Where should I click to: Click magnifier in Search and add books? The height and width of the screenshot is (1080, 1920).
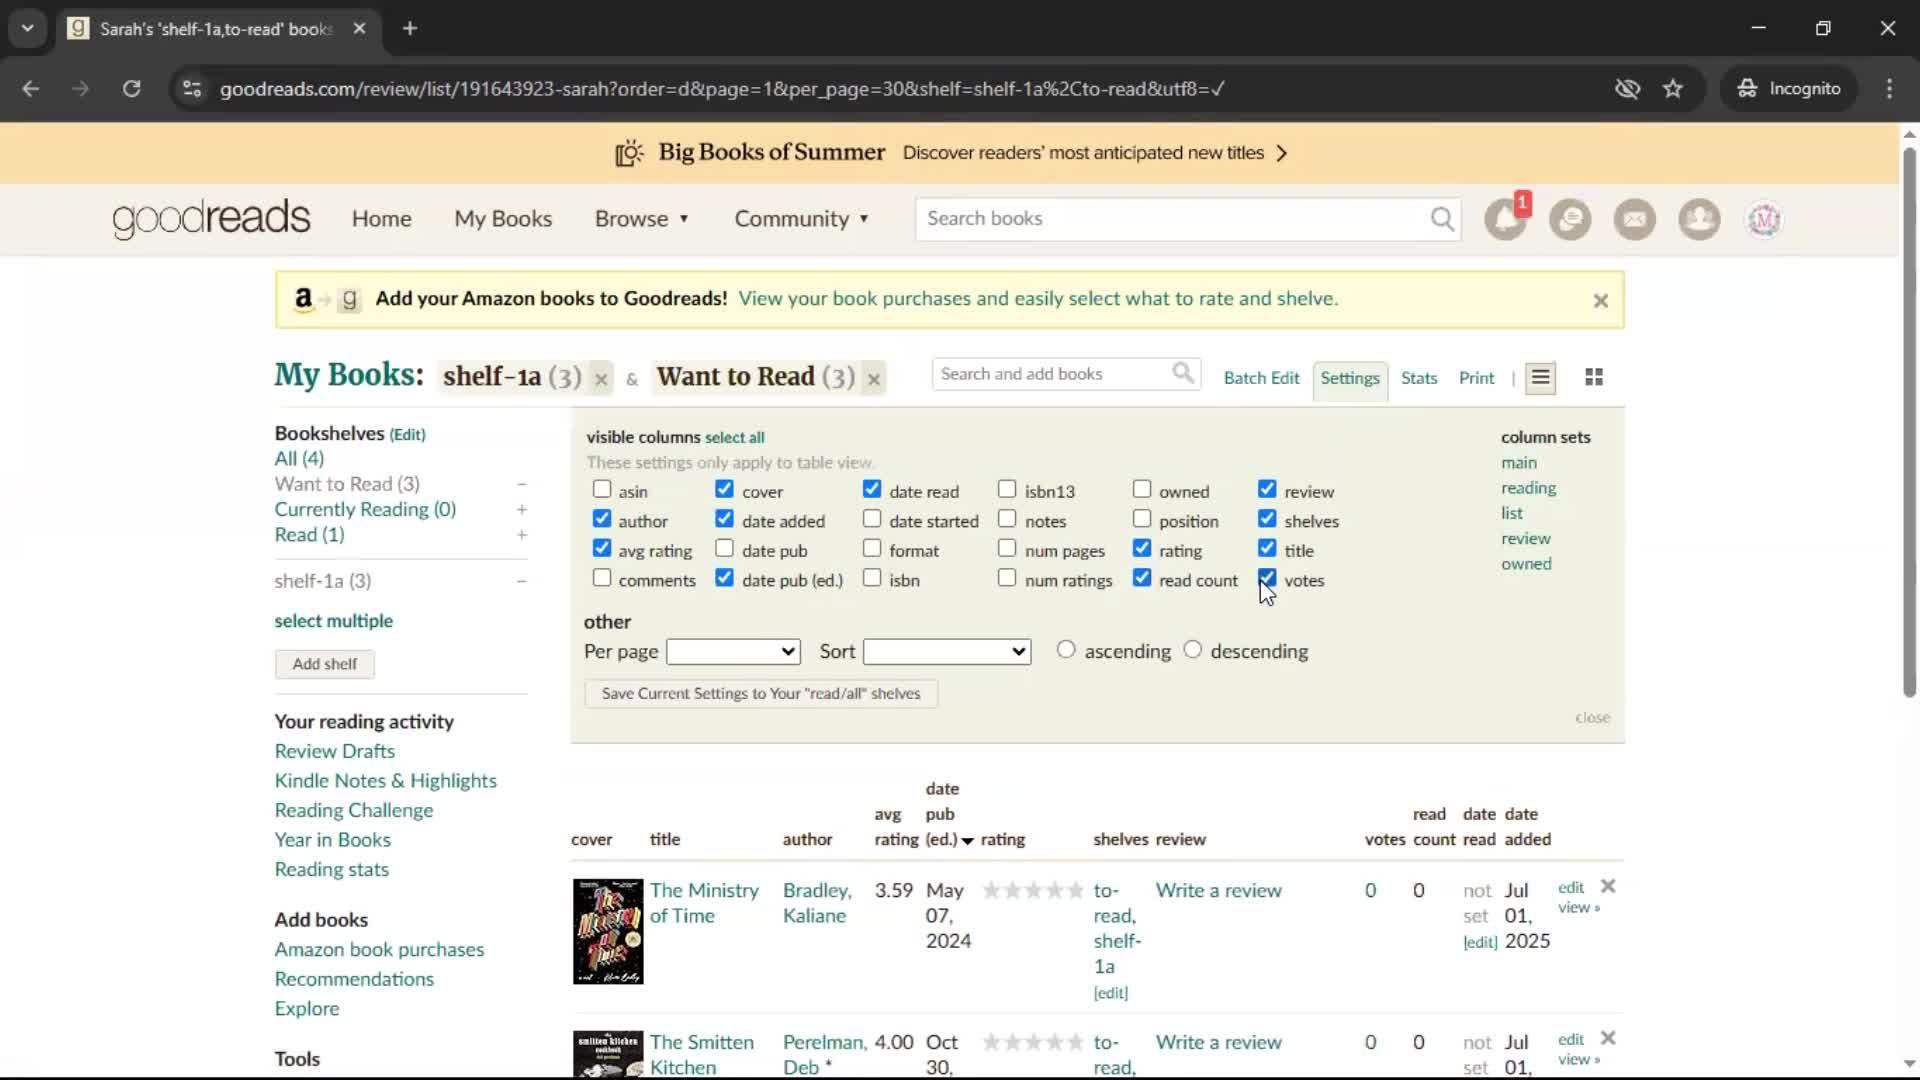click(x=1183, y=374)
